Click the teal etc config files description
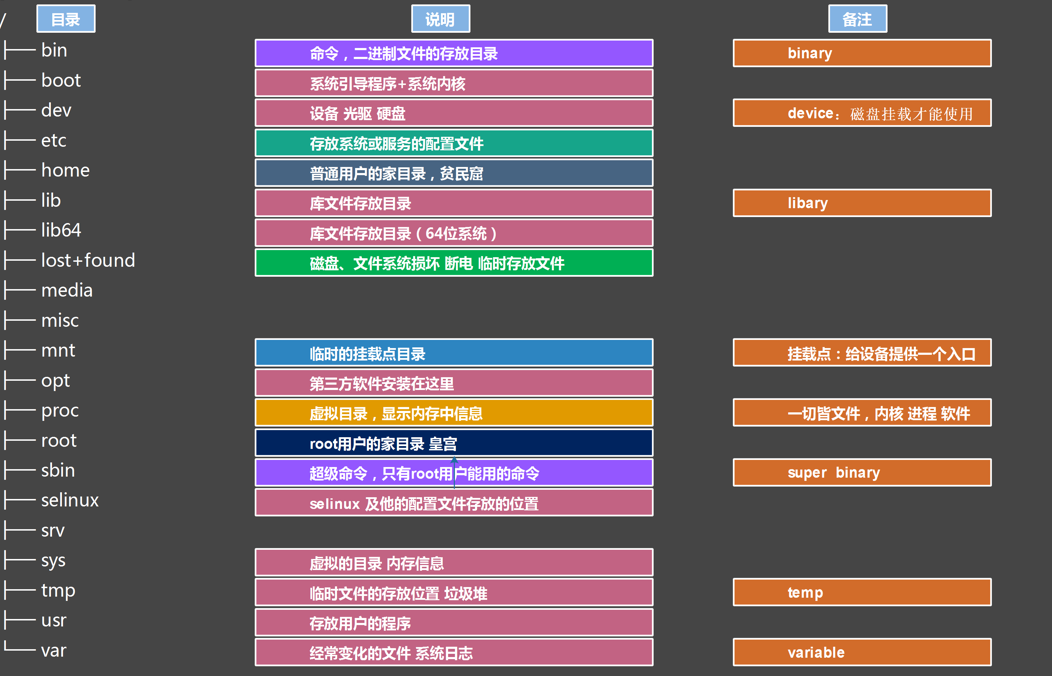 (x=454, y=143)
